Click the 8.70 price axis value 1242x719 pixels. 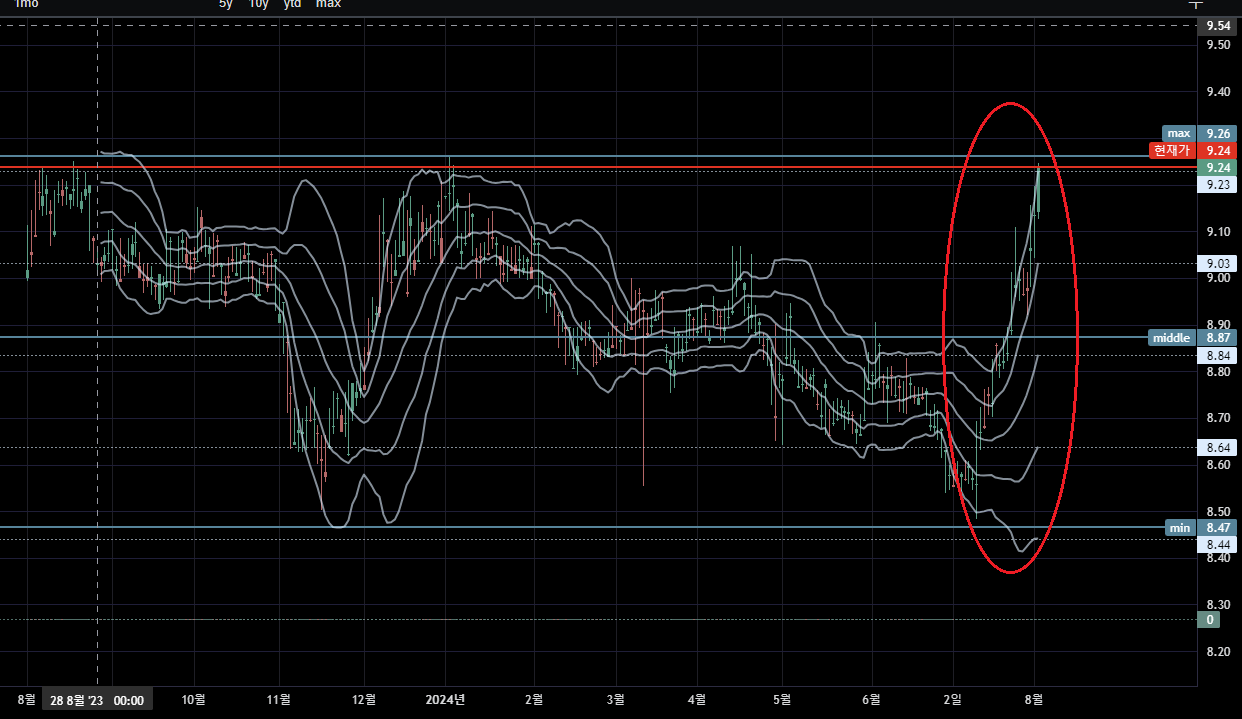(1218, 418)
